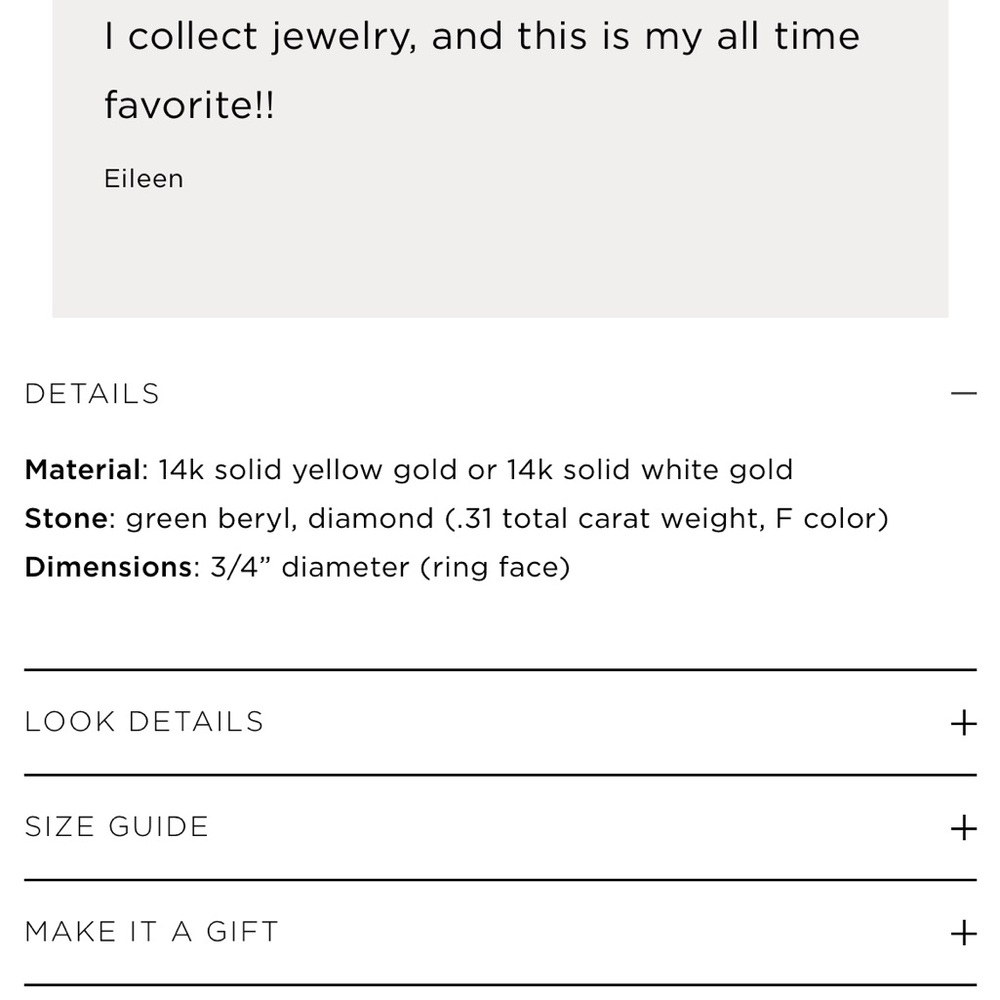Click the DETAILS section heading

[x=92, y=393]
